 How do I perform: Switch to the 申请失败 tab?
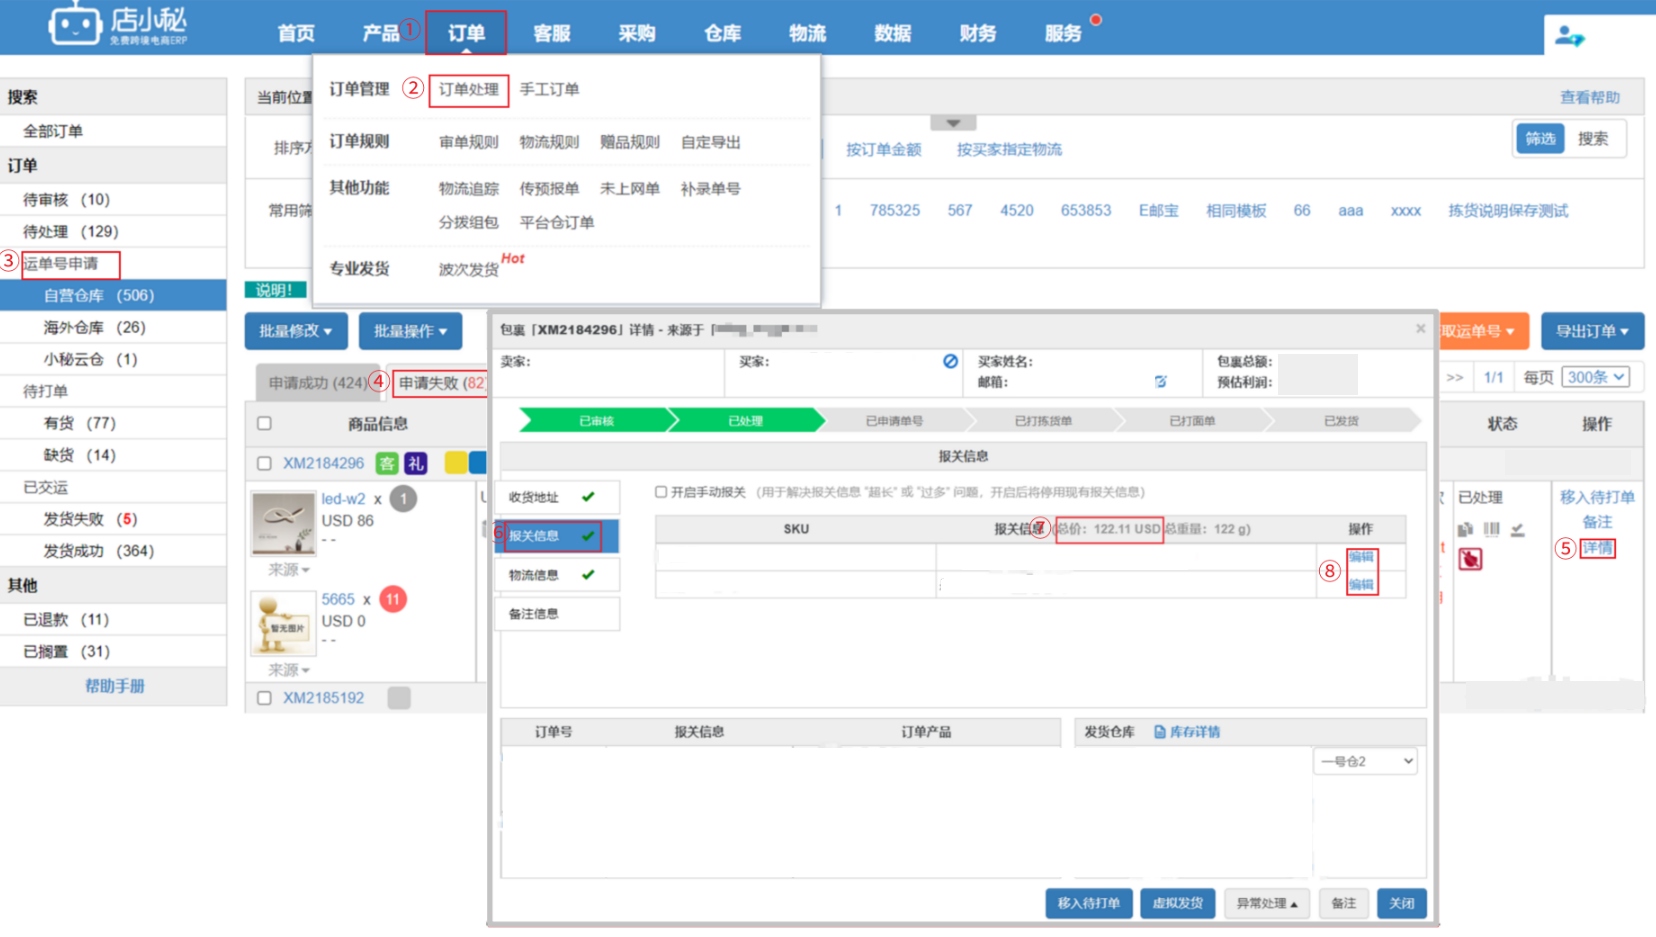440,383
